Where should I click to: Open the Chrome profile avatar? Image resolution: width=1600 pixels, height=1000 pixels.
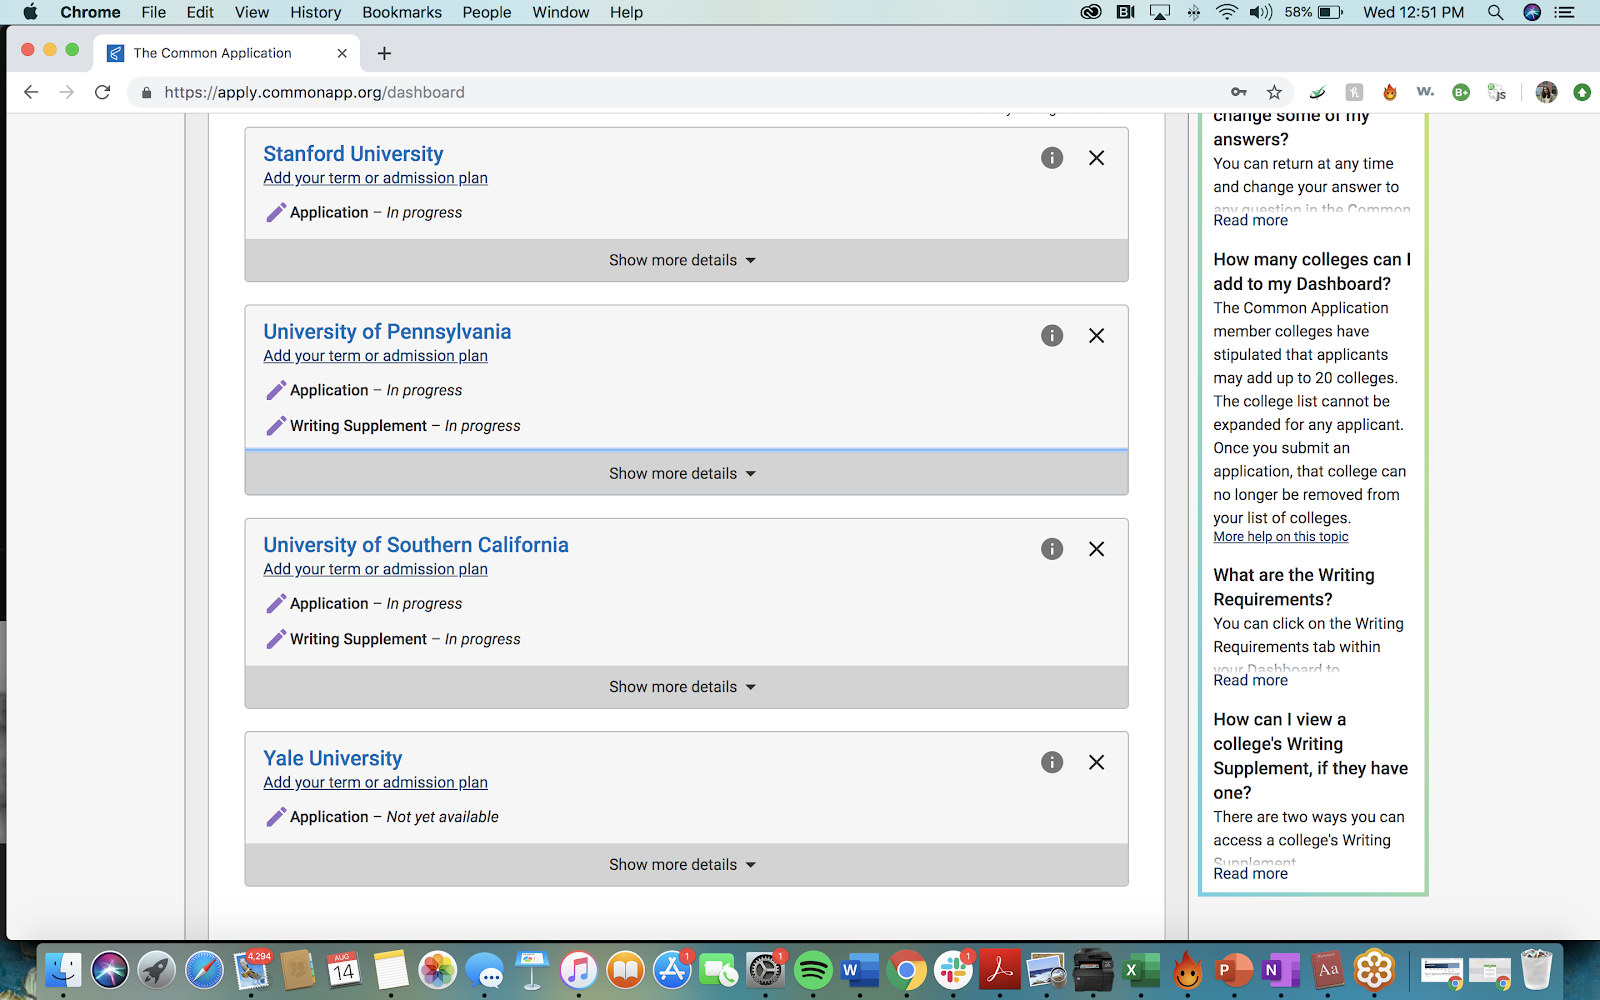pyautogui.click(x=1546, y=92)
